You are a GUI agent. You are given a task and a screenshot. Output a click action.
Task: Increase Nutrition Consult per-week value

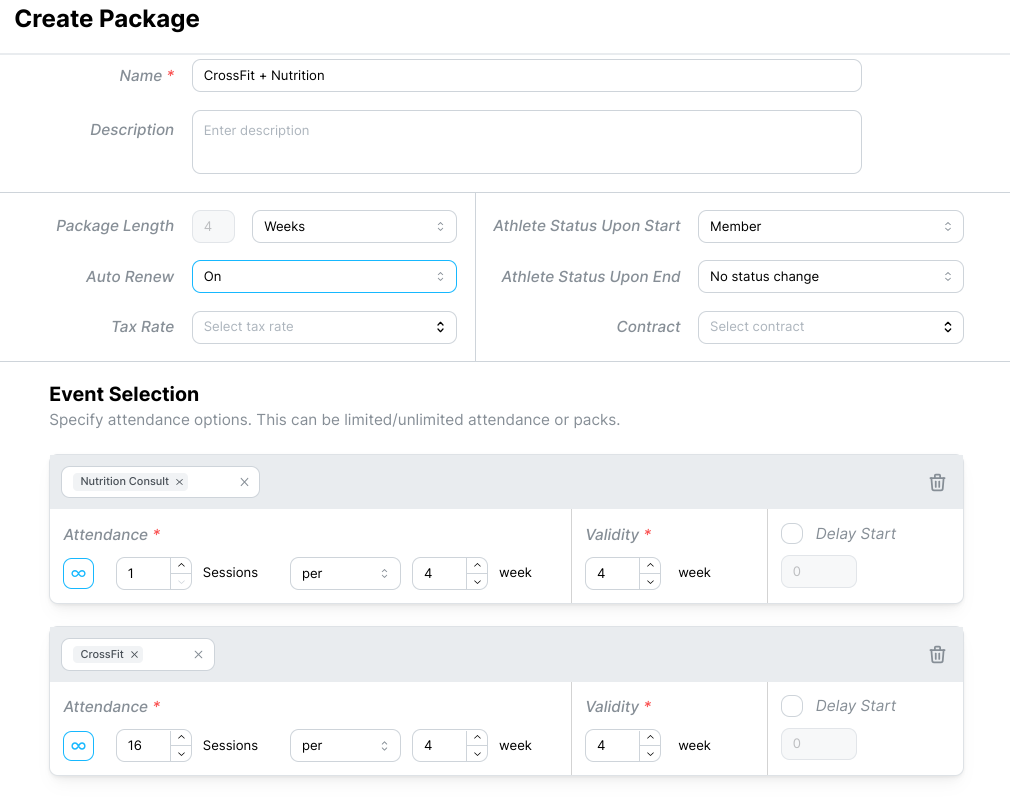pos(477,565)
